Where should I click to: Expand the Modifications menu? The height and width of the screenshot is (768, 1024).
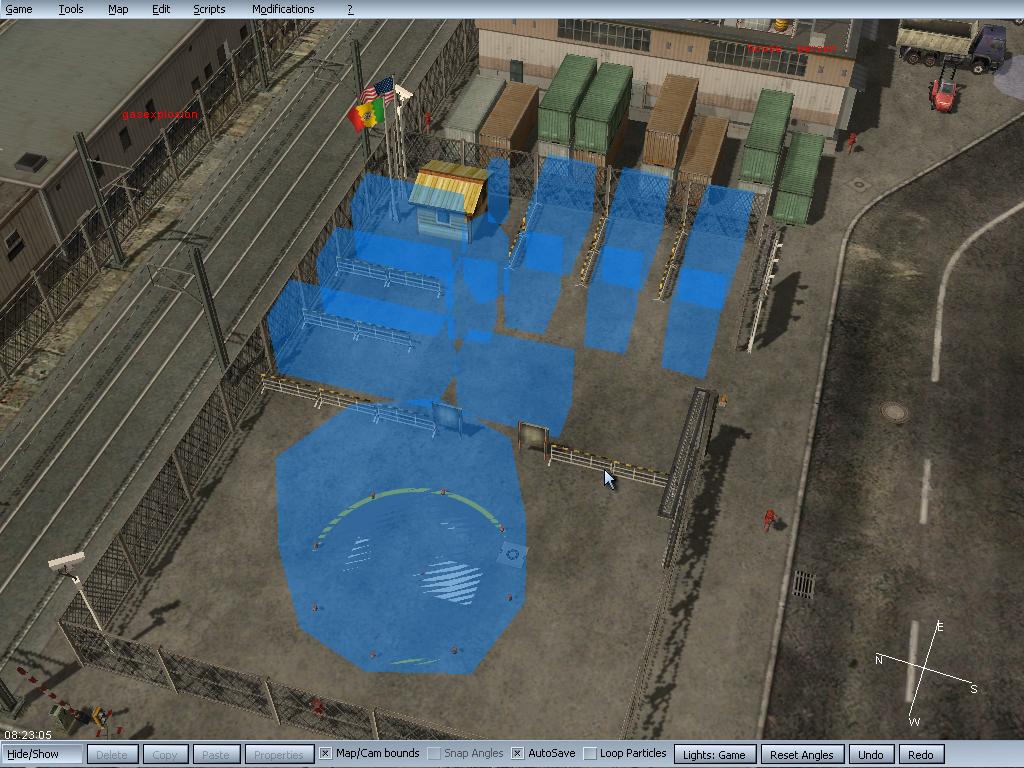point(283,9)
